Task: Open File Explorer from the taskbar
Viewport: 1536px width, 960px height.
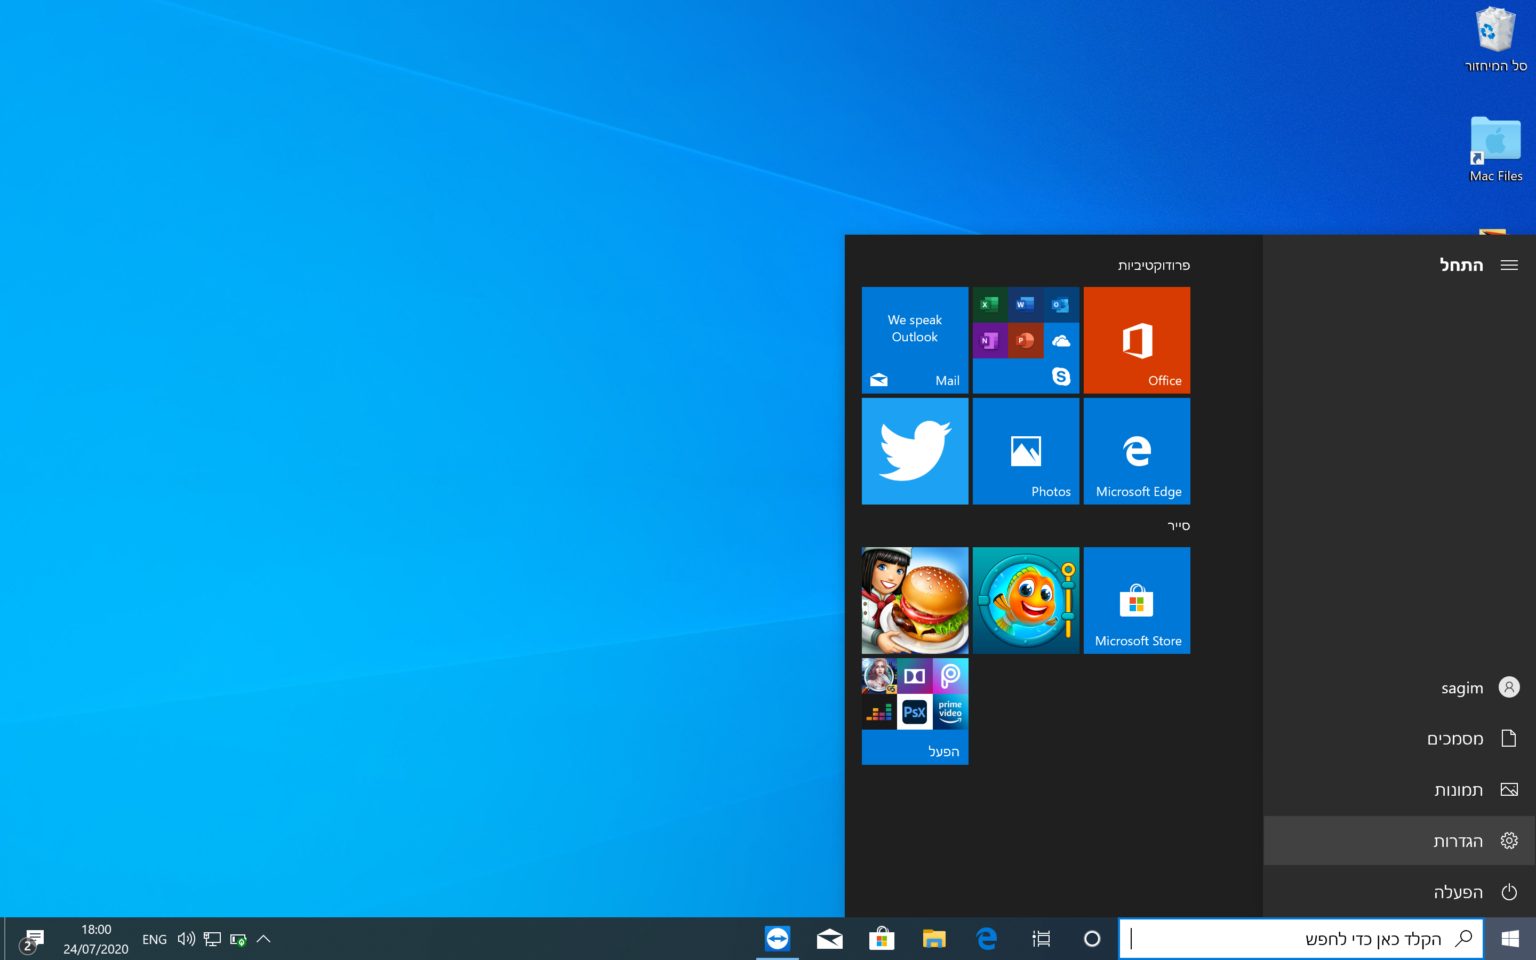Action: (x=934, y=939)
